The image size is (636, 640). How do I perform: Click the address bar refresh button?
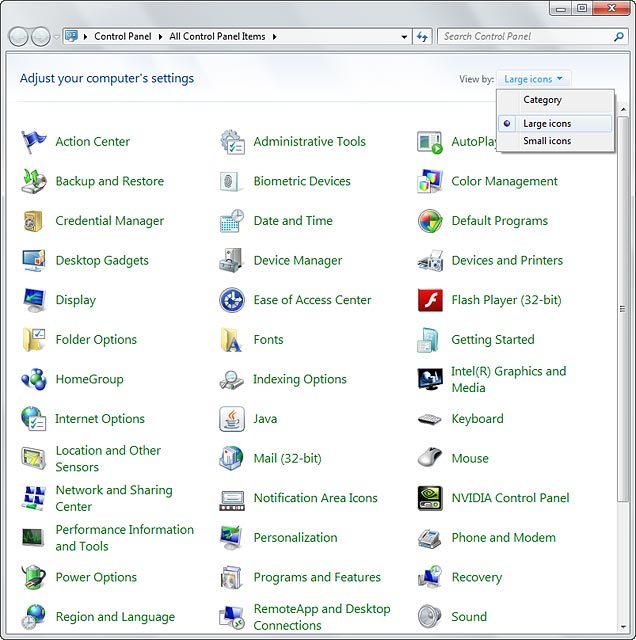click(422, 37)
